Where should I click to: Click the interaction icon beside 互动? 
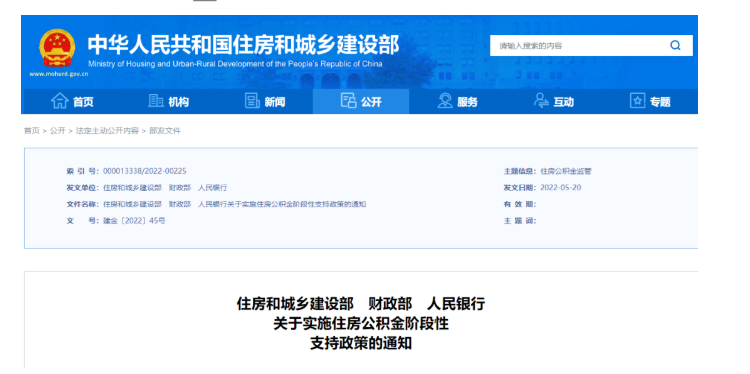pos(541,101)
